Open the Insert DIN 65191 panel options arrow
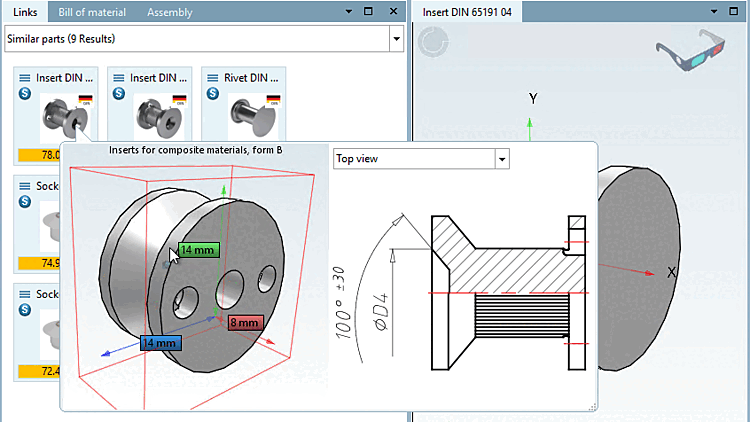 [716, 11]
